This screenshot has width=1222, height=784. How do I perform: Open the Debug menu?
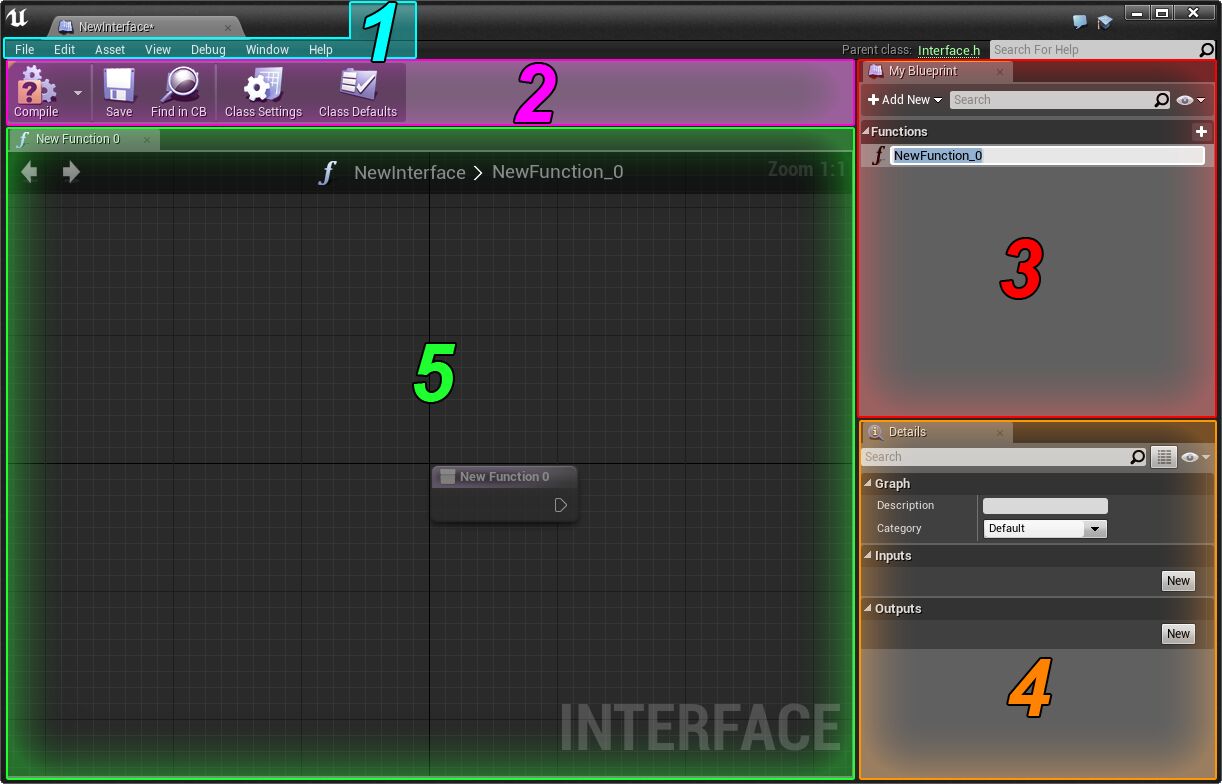[208, 49]
